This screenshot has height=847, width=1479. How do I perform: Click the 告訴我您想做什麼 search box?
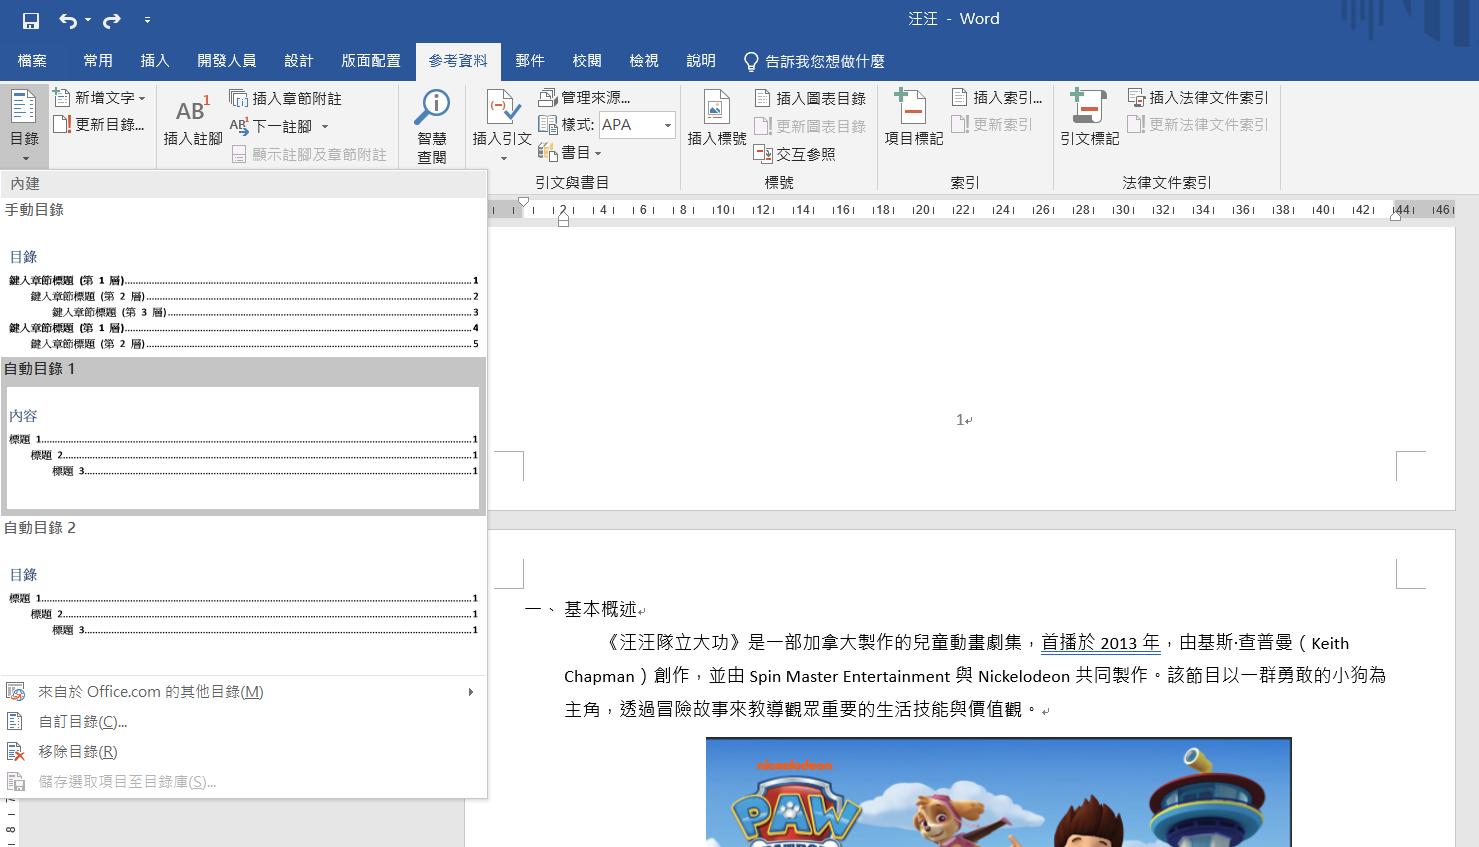[x=814, y=61]
